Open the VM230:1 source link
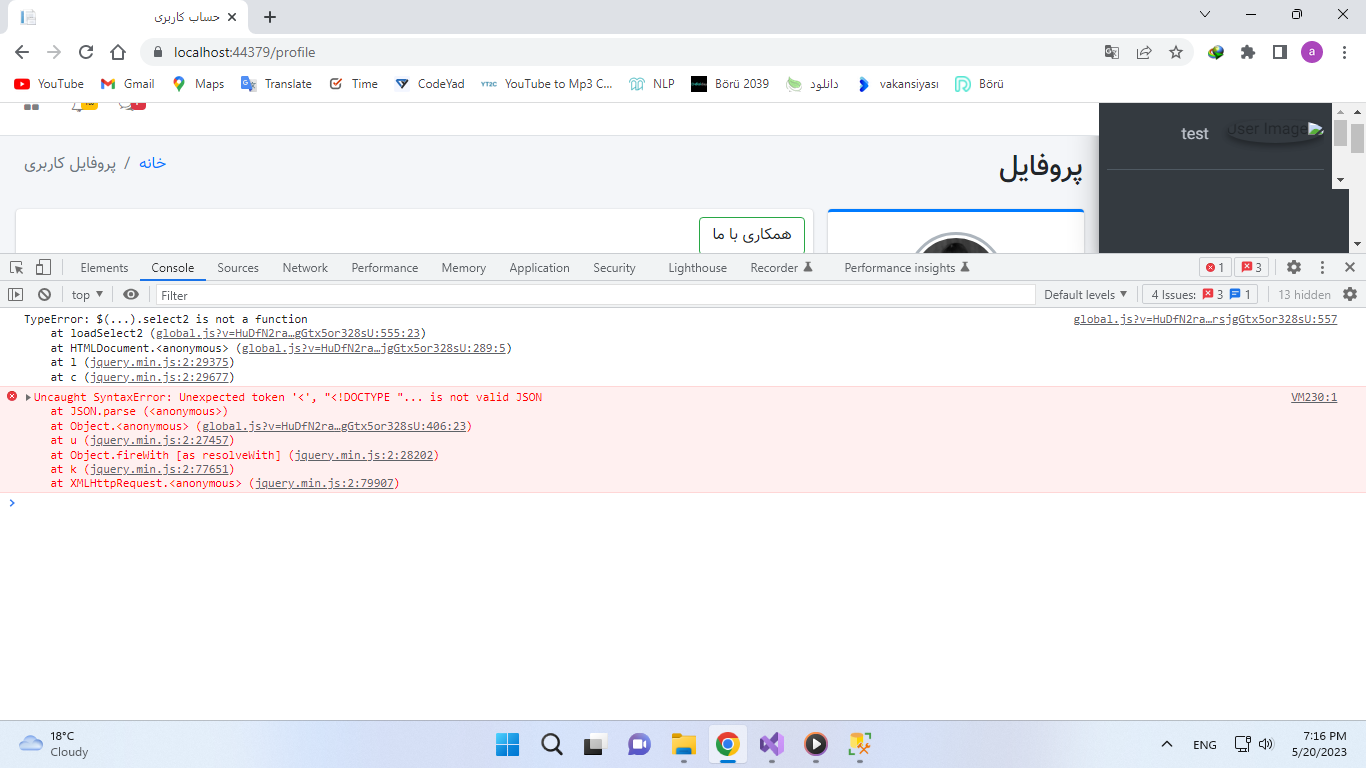1366x768 pixels. click(1313, 397)
